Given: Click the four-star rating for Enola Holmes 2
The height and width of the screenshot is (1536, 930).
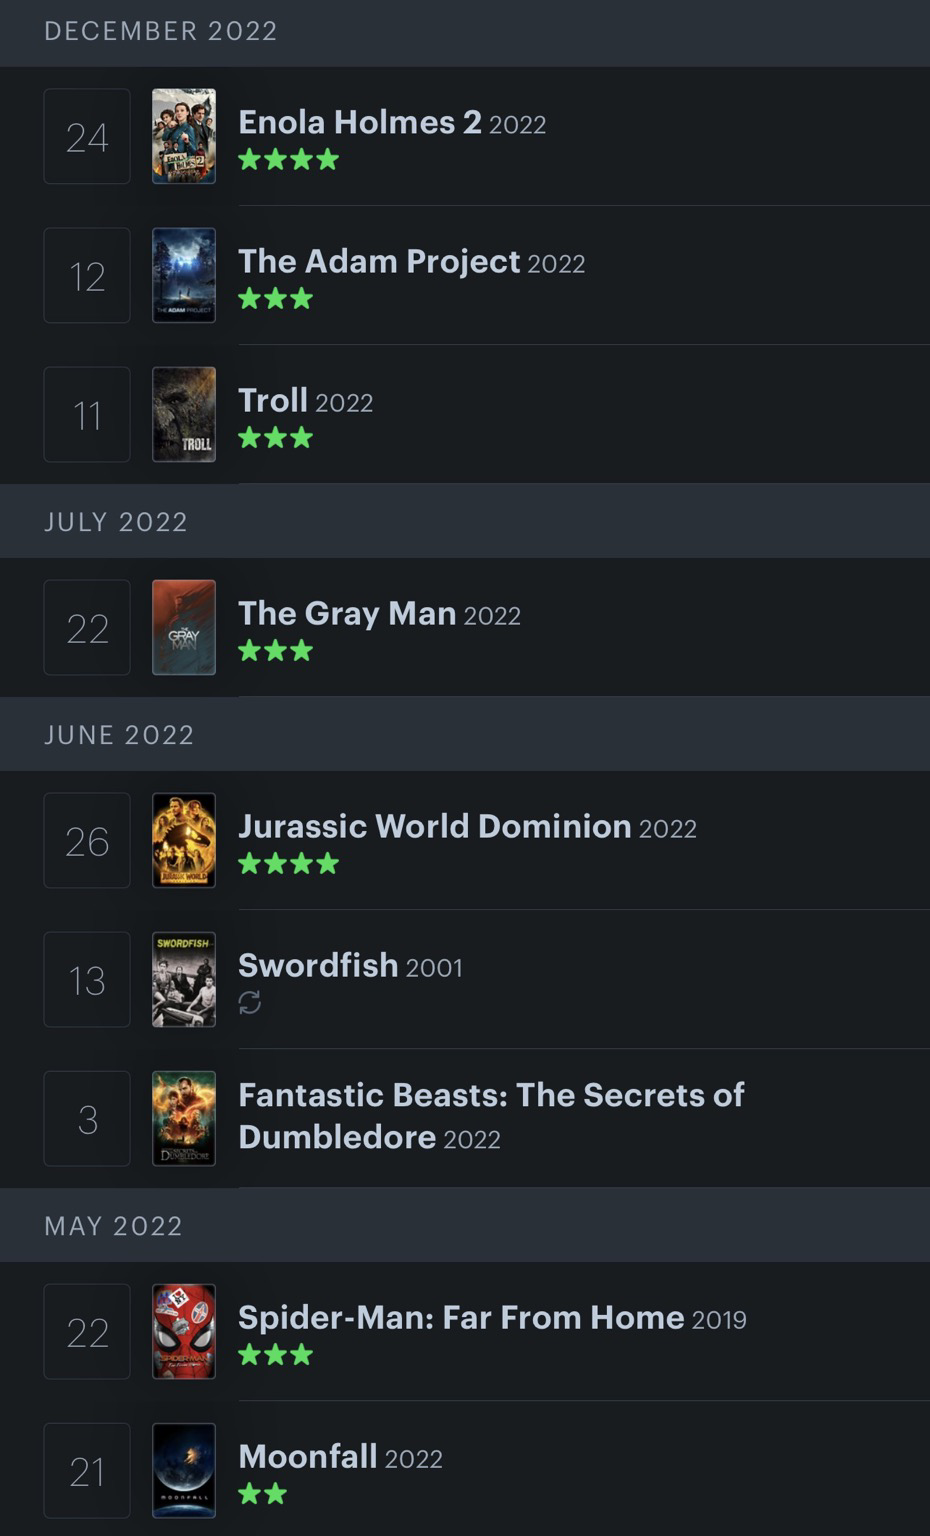Looking at the screenshot, I should point(289,159).
